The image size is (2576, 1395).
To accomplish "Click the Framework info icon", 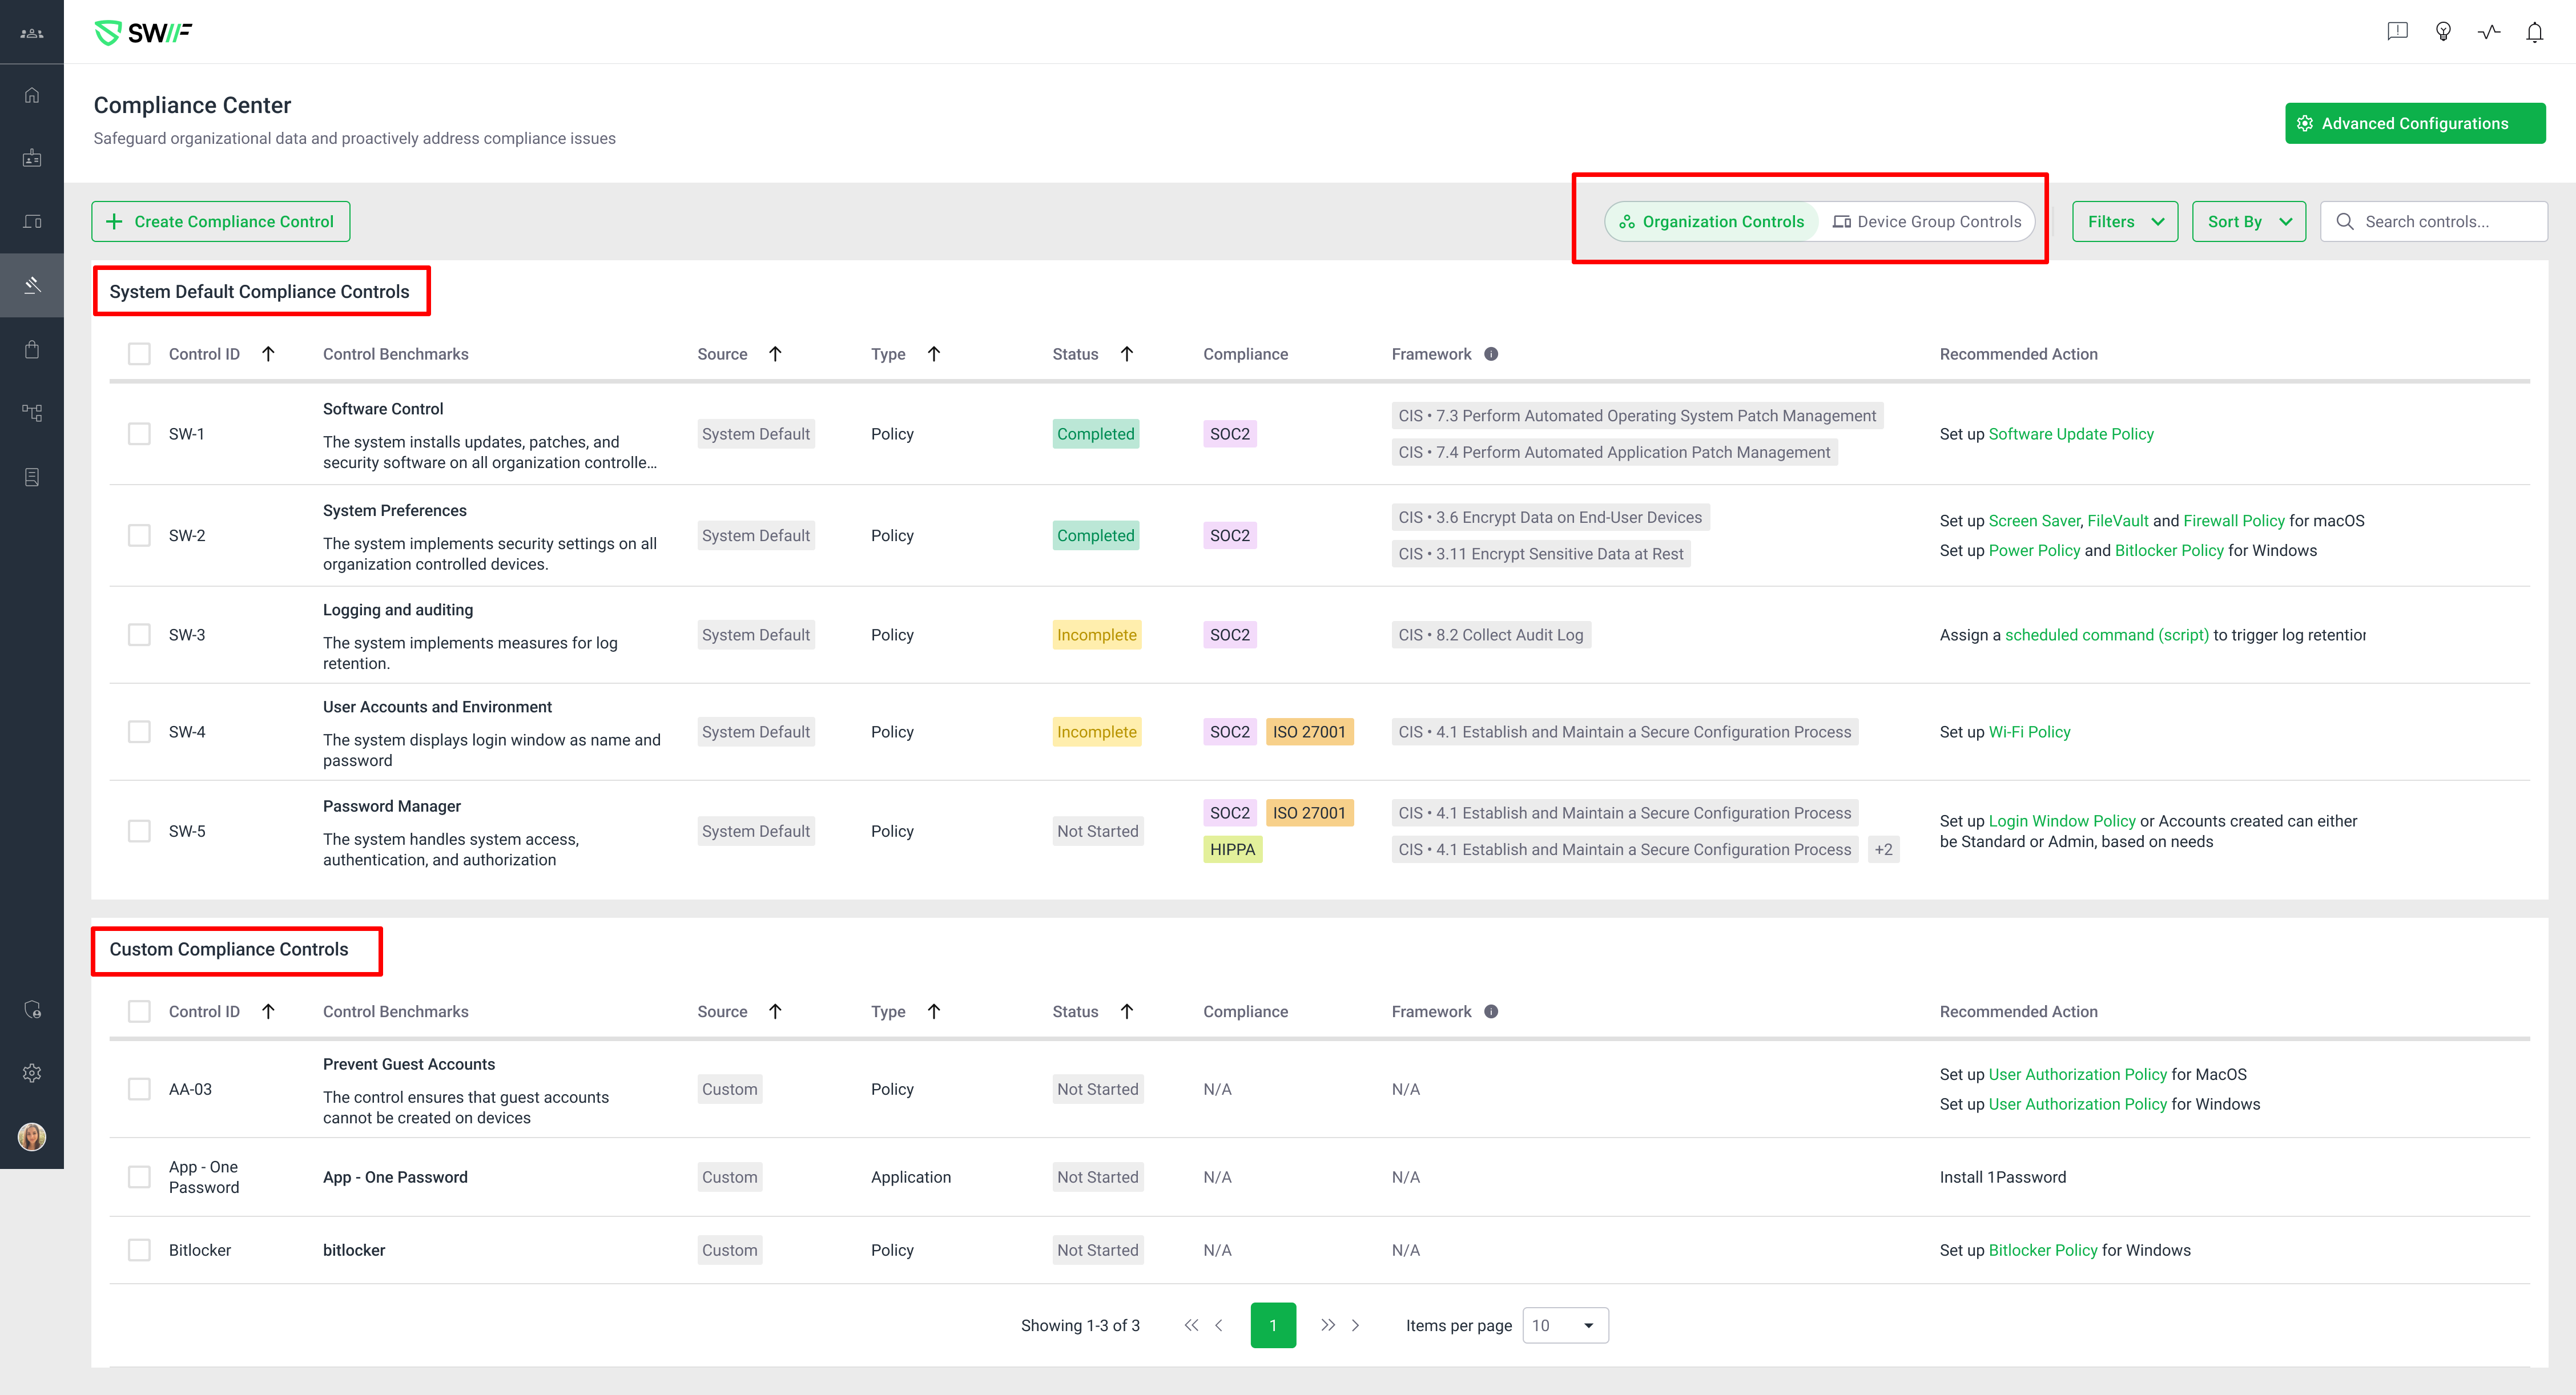I will pyautogui.click(x=1491, y=354).
